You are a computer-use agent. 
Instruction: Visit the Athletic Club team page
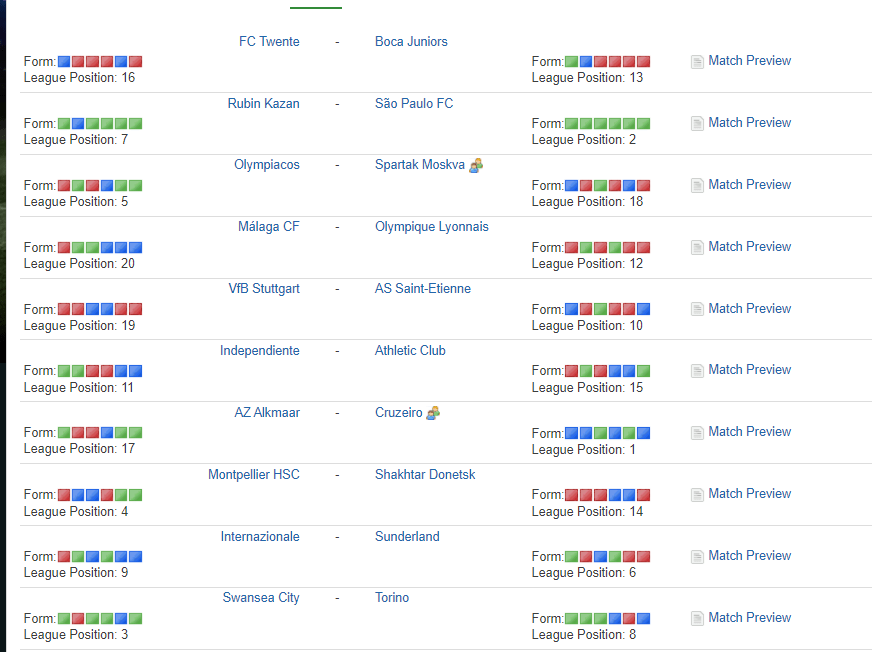pyautogui.click(x=410, y=351)
